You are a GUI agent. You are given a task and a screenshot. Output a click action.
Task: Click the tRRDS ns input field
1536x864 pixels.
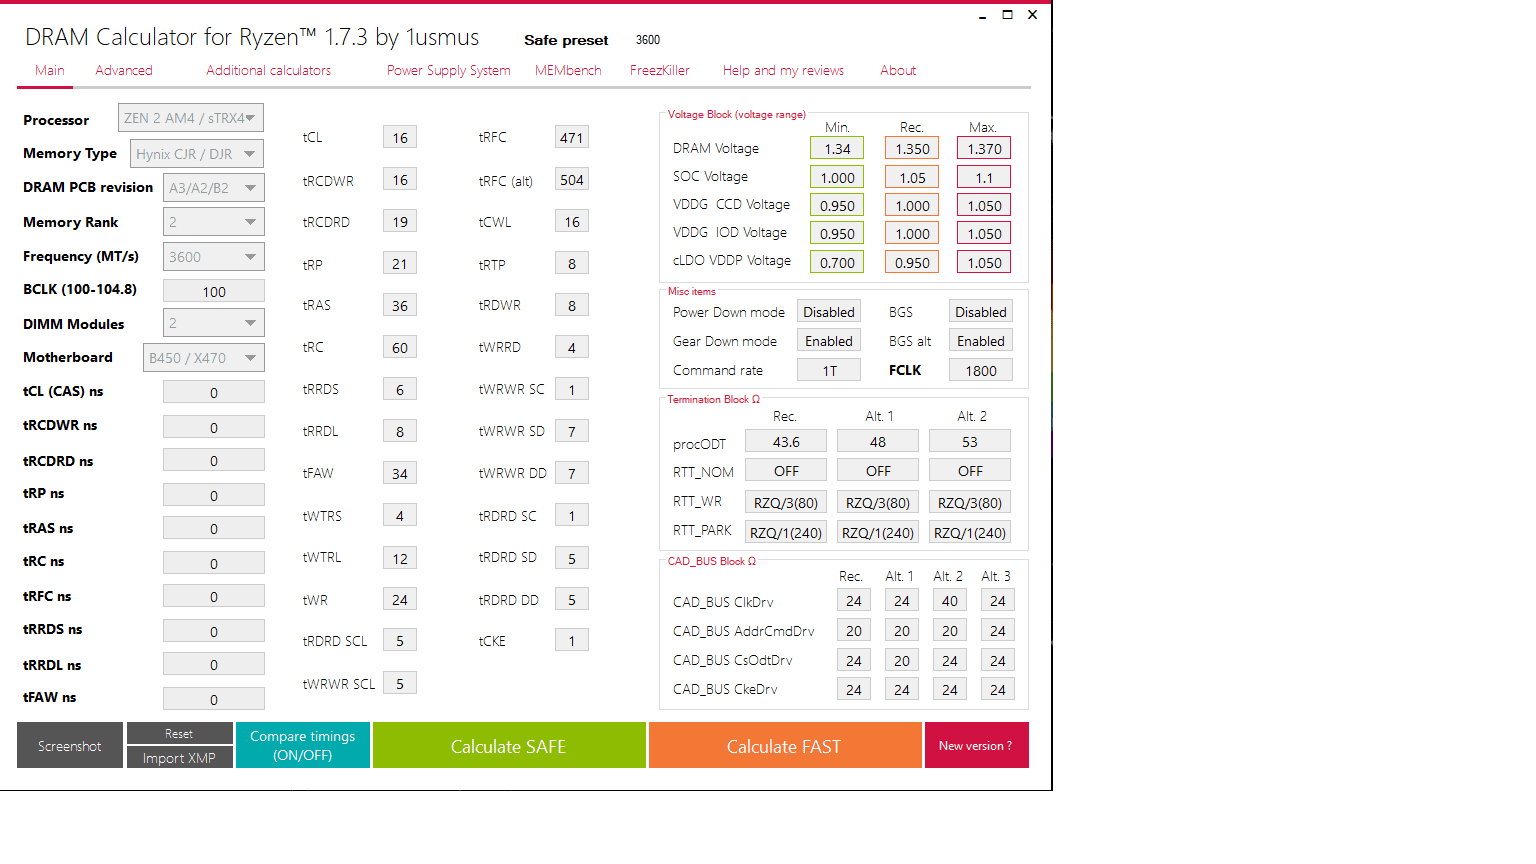(214, 631)
